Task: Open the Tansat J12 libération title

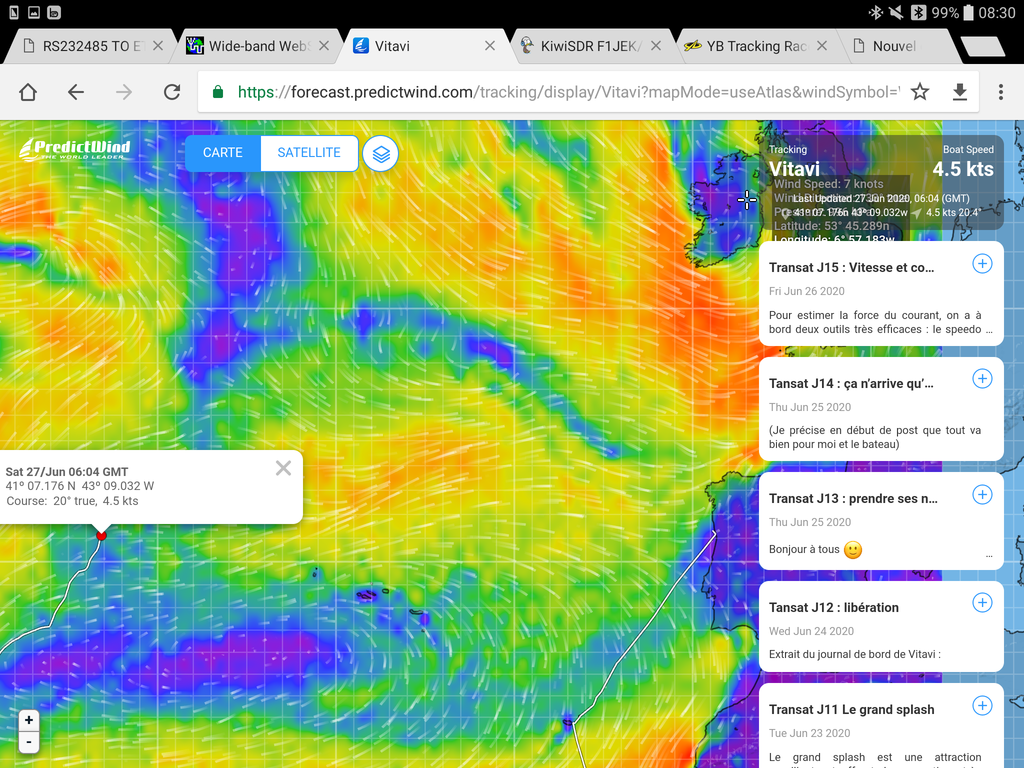Action: tap(833, 608)
